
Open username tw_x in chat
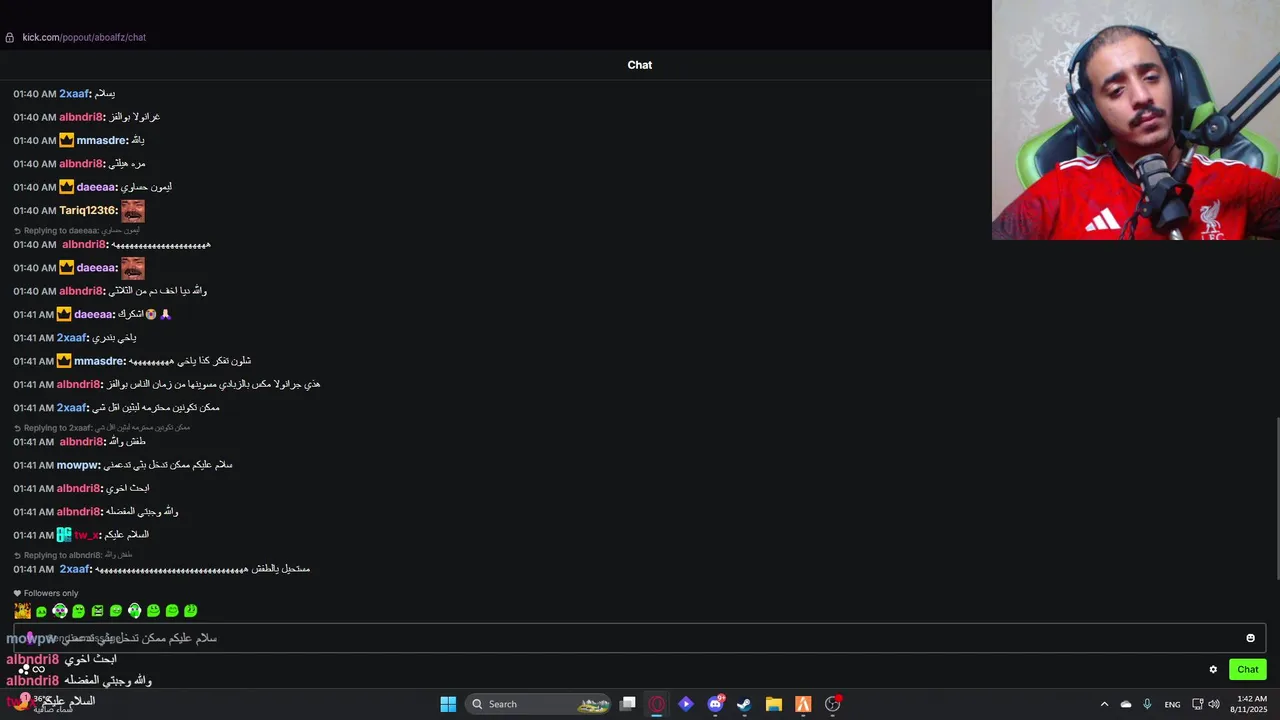pos(87,535)
